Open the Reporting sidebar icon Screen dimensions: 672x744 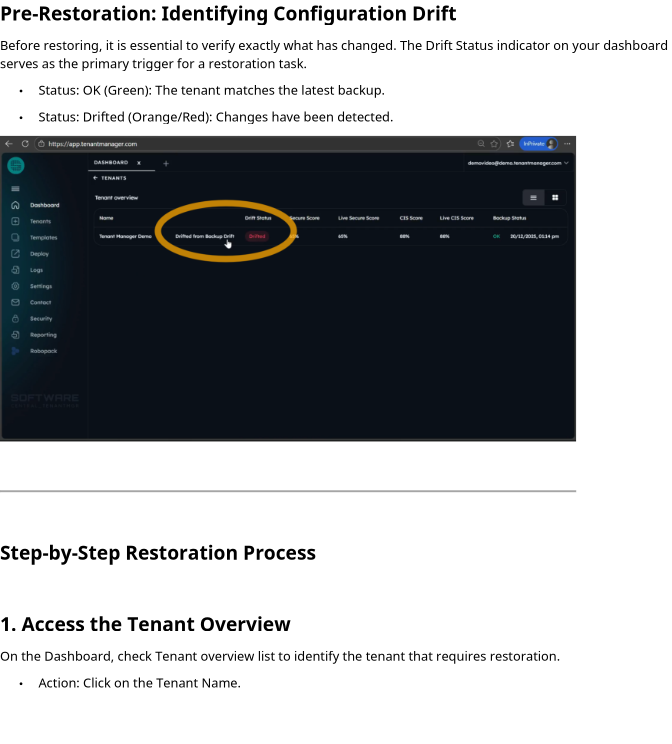(15, 335)
